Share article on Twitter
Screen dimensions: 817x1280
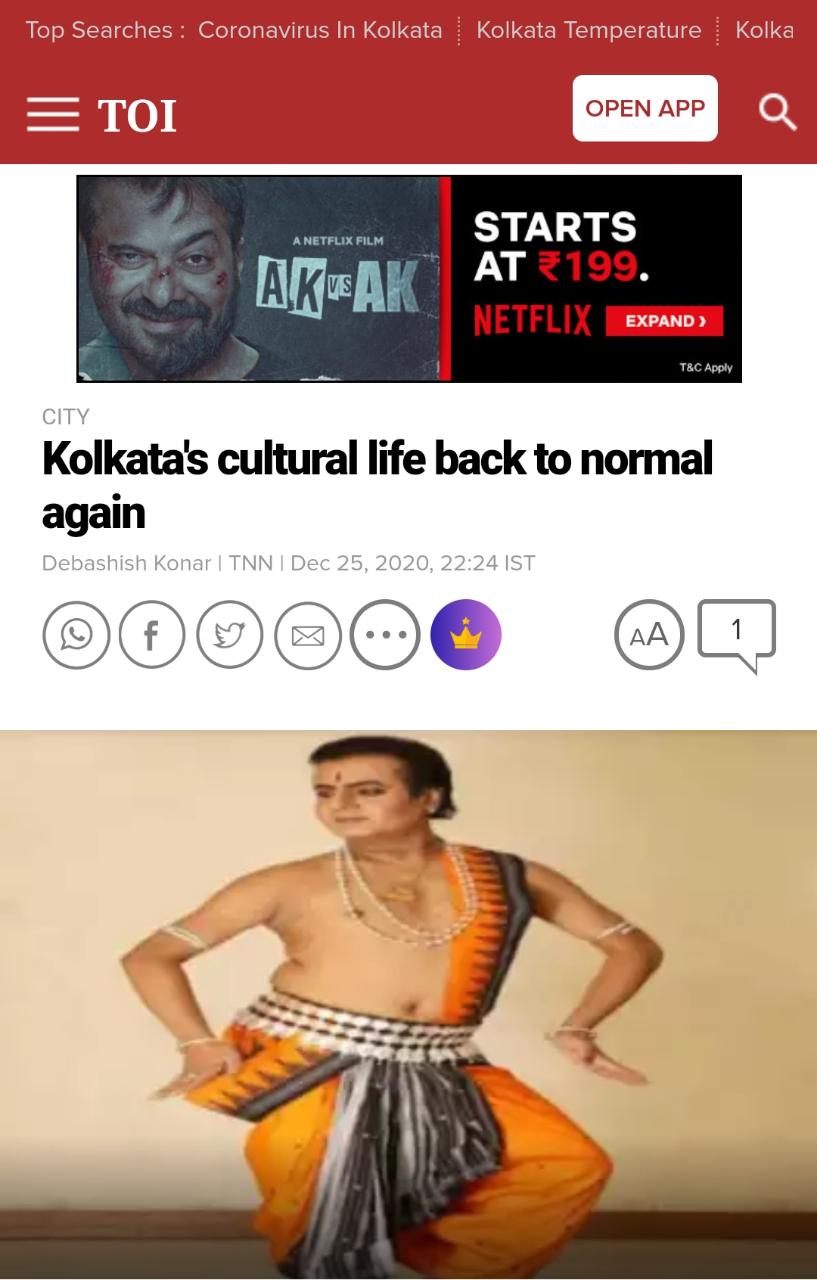[x=230, y=635]
